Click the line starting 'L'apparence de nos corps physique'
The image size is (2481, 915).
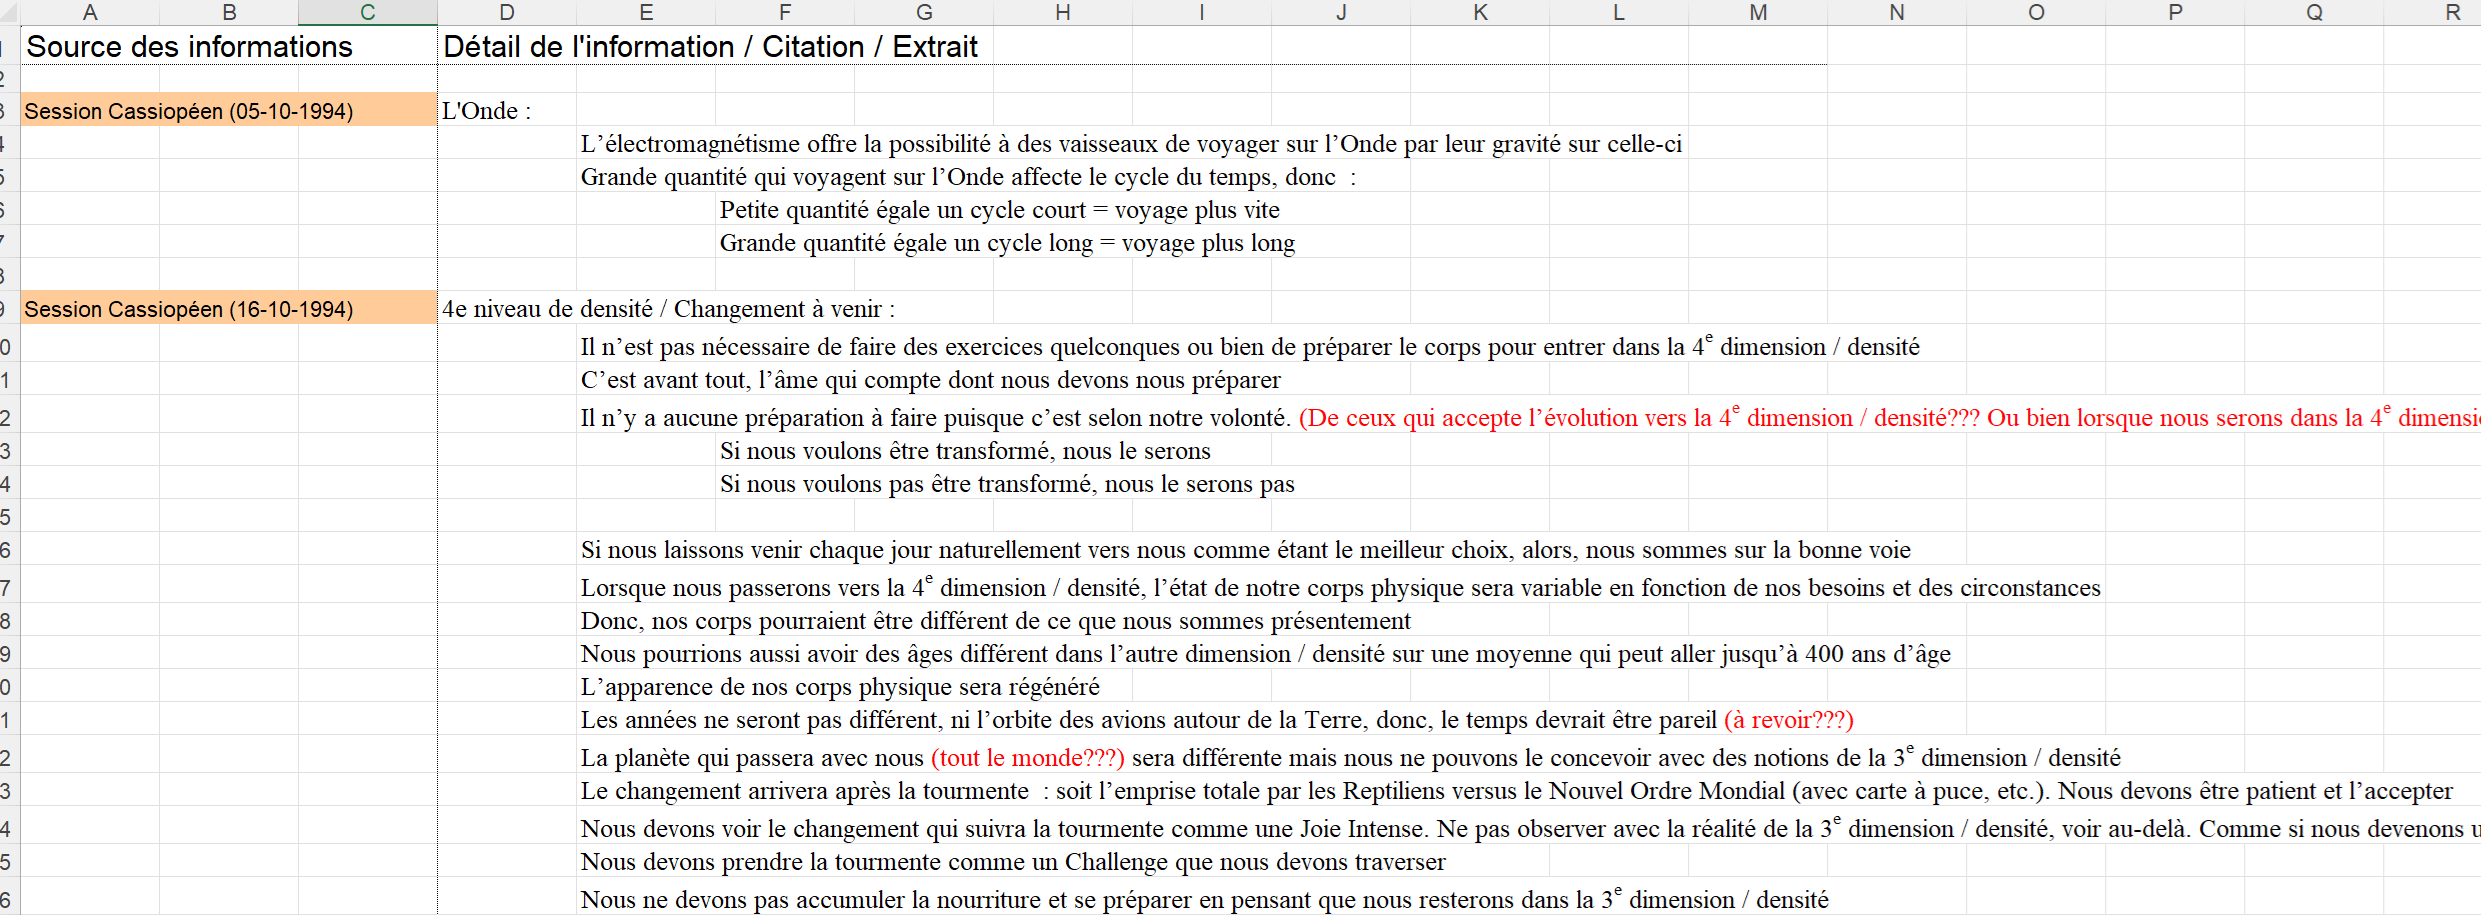[840, 687]
